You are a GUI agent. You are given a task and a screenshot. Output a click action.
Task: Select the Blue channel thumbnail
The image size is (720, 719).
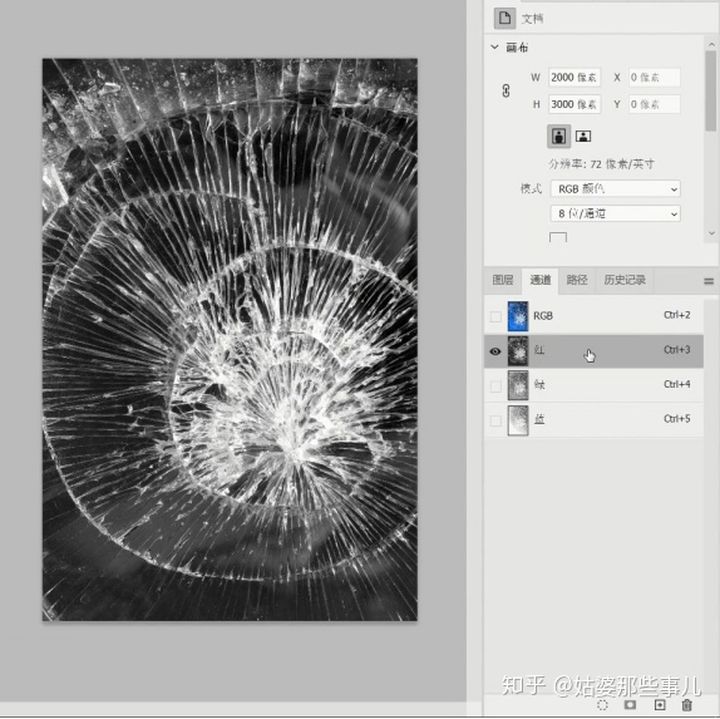tap(518, 420)
